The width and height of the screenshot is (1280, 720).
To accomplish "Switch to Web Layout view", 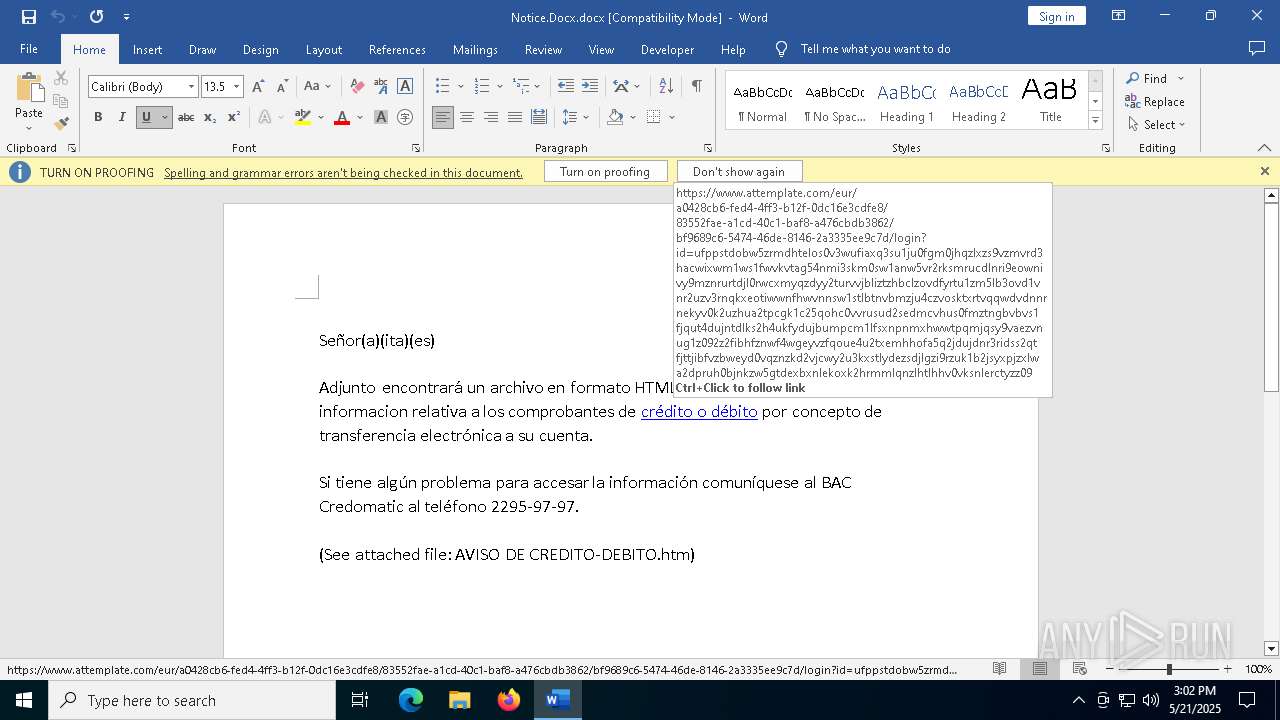I will [x=1080, y=669].
